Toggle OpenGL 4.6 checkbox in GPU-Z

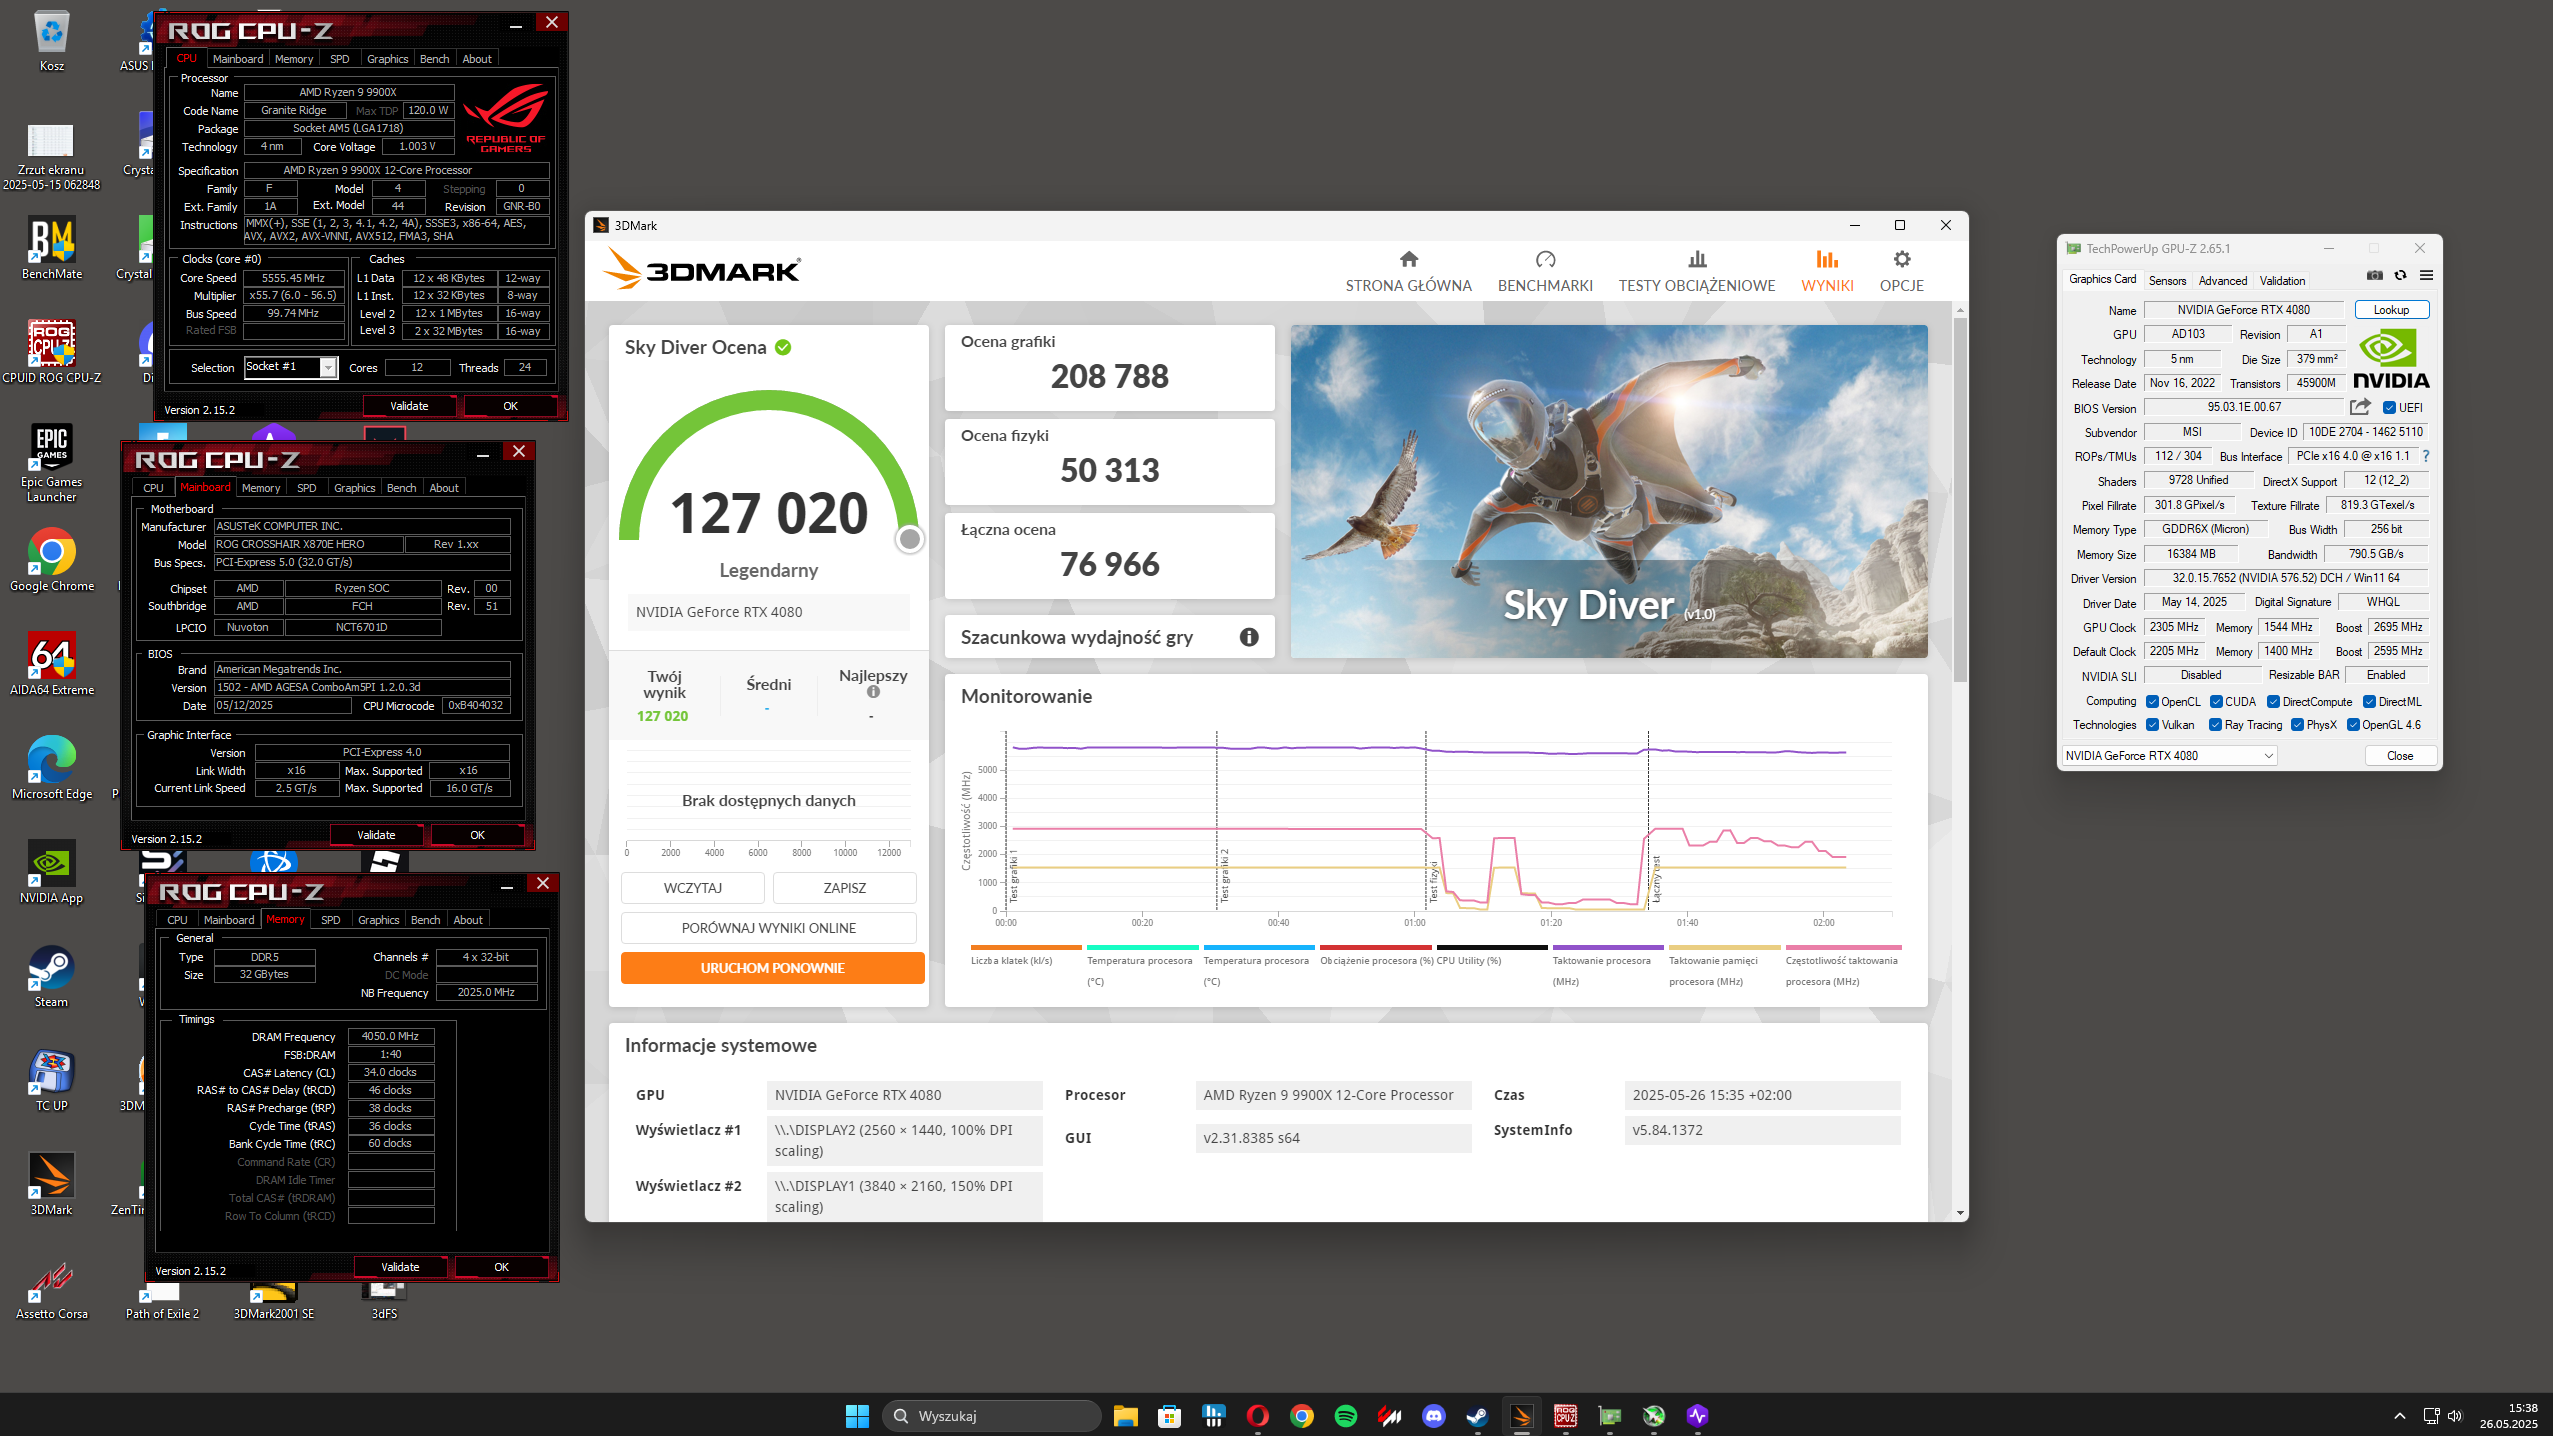coord(2353,725)
